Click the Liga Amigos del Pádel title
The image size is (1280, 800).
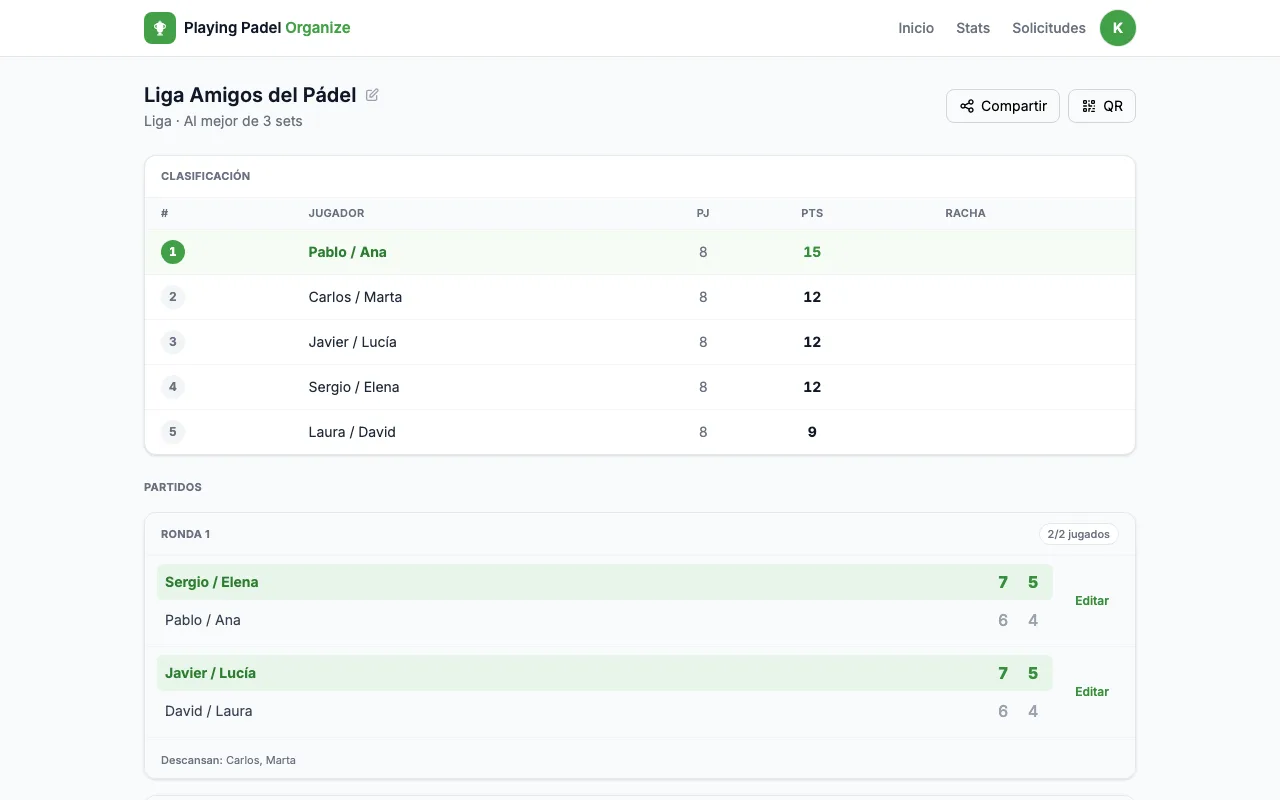(x=250, y=95)
